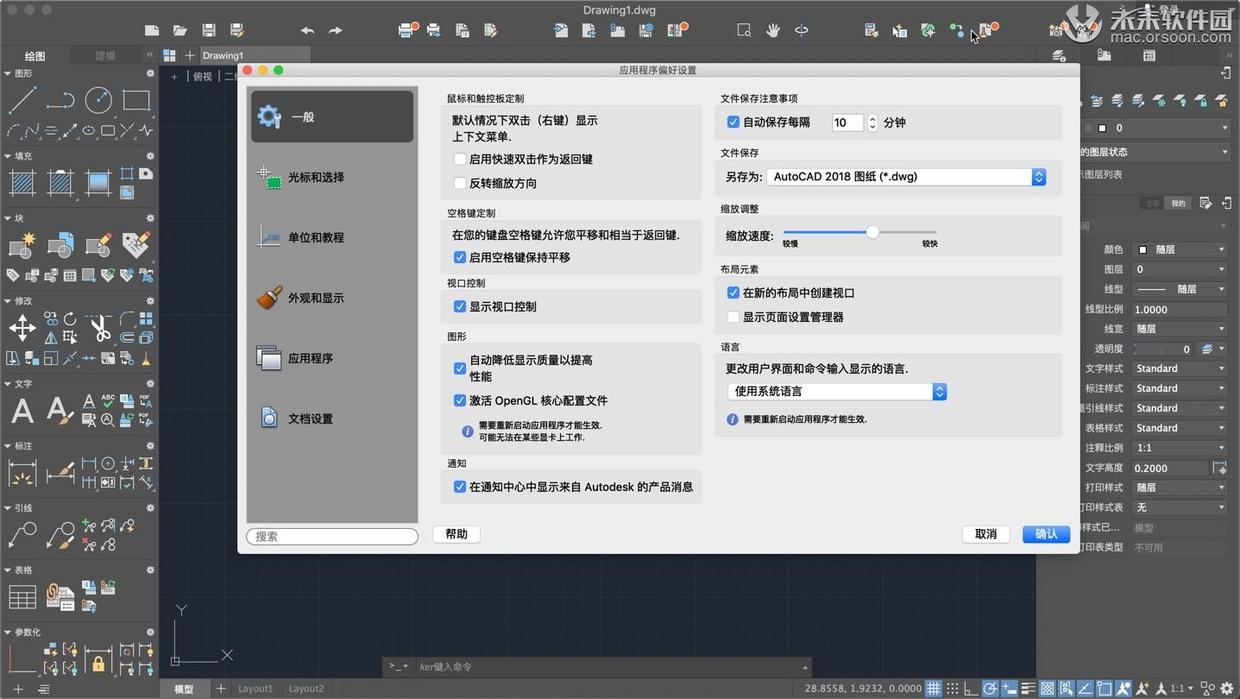The image size is (1240, 699).
Task: Click the 确认 button
Action: pyautogui.click(x=1046, y=534)
